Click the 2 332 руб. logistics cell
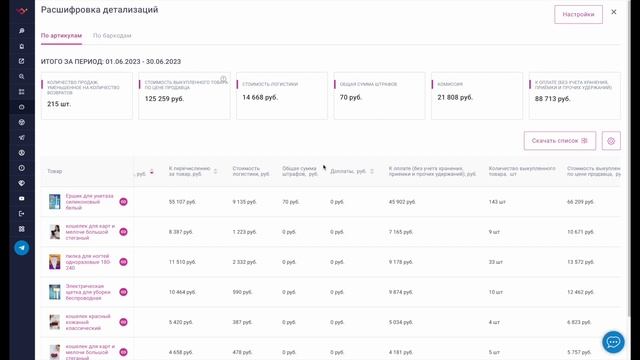This screenshot has height=360, width=640. click(x=244, y=262)
